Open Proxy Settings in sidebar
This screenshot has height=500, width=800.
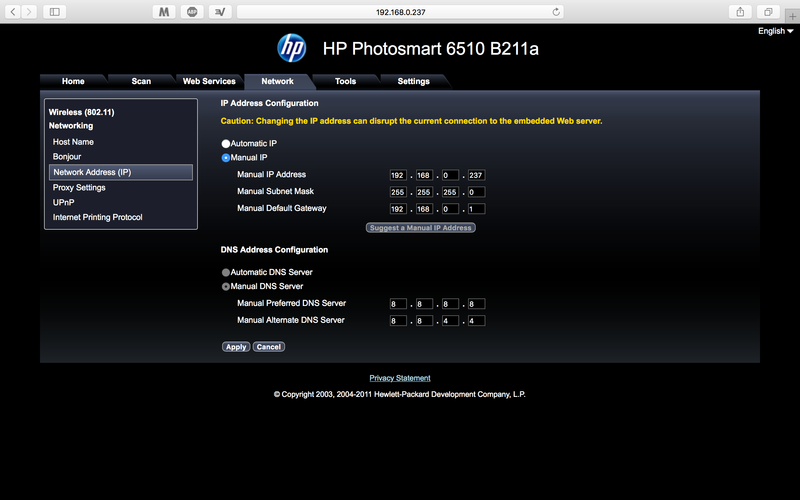point(79,188)
